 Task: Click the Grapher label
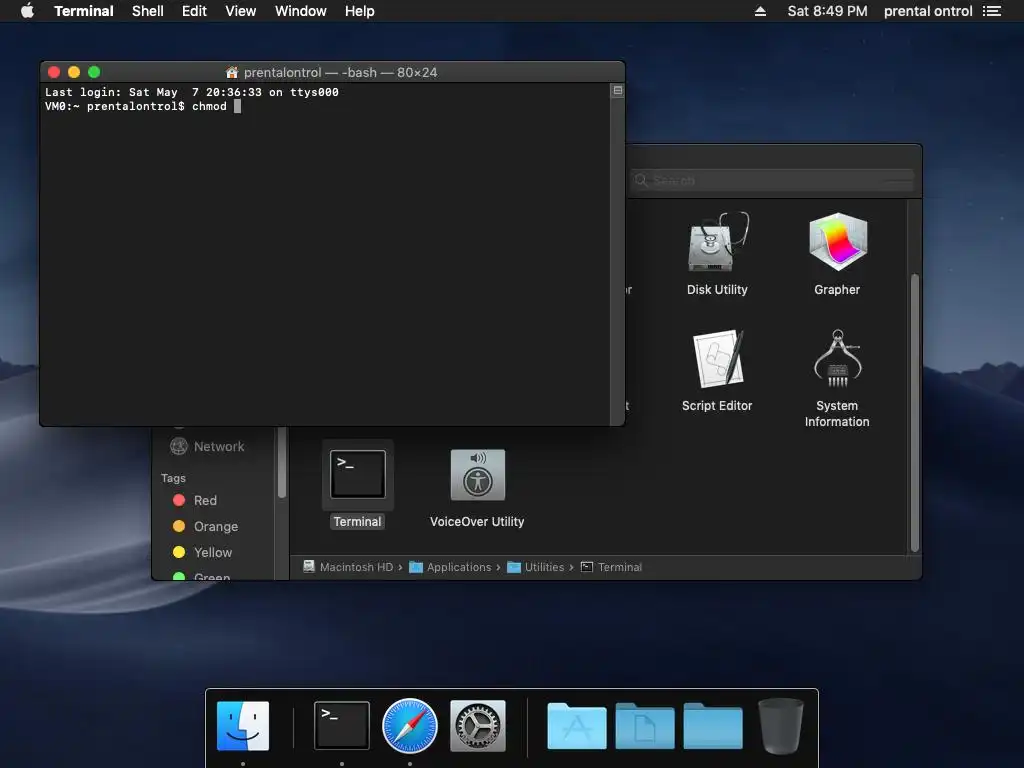click(837, 289)
